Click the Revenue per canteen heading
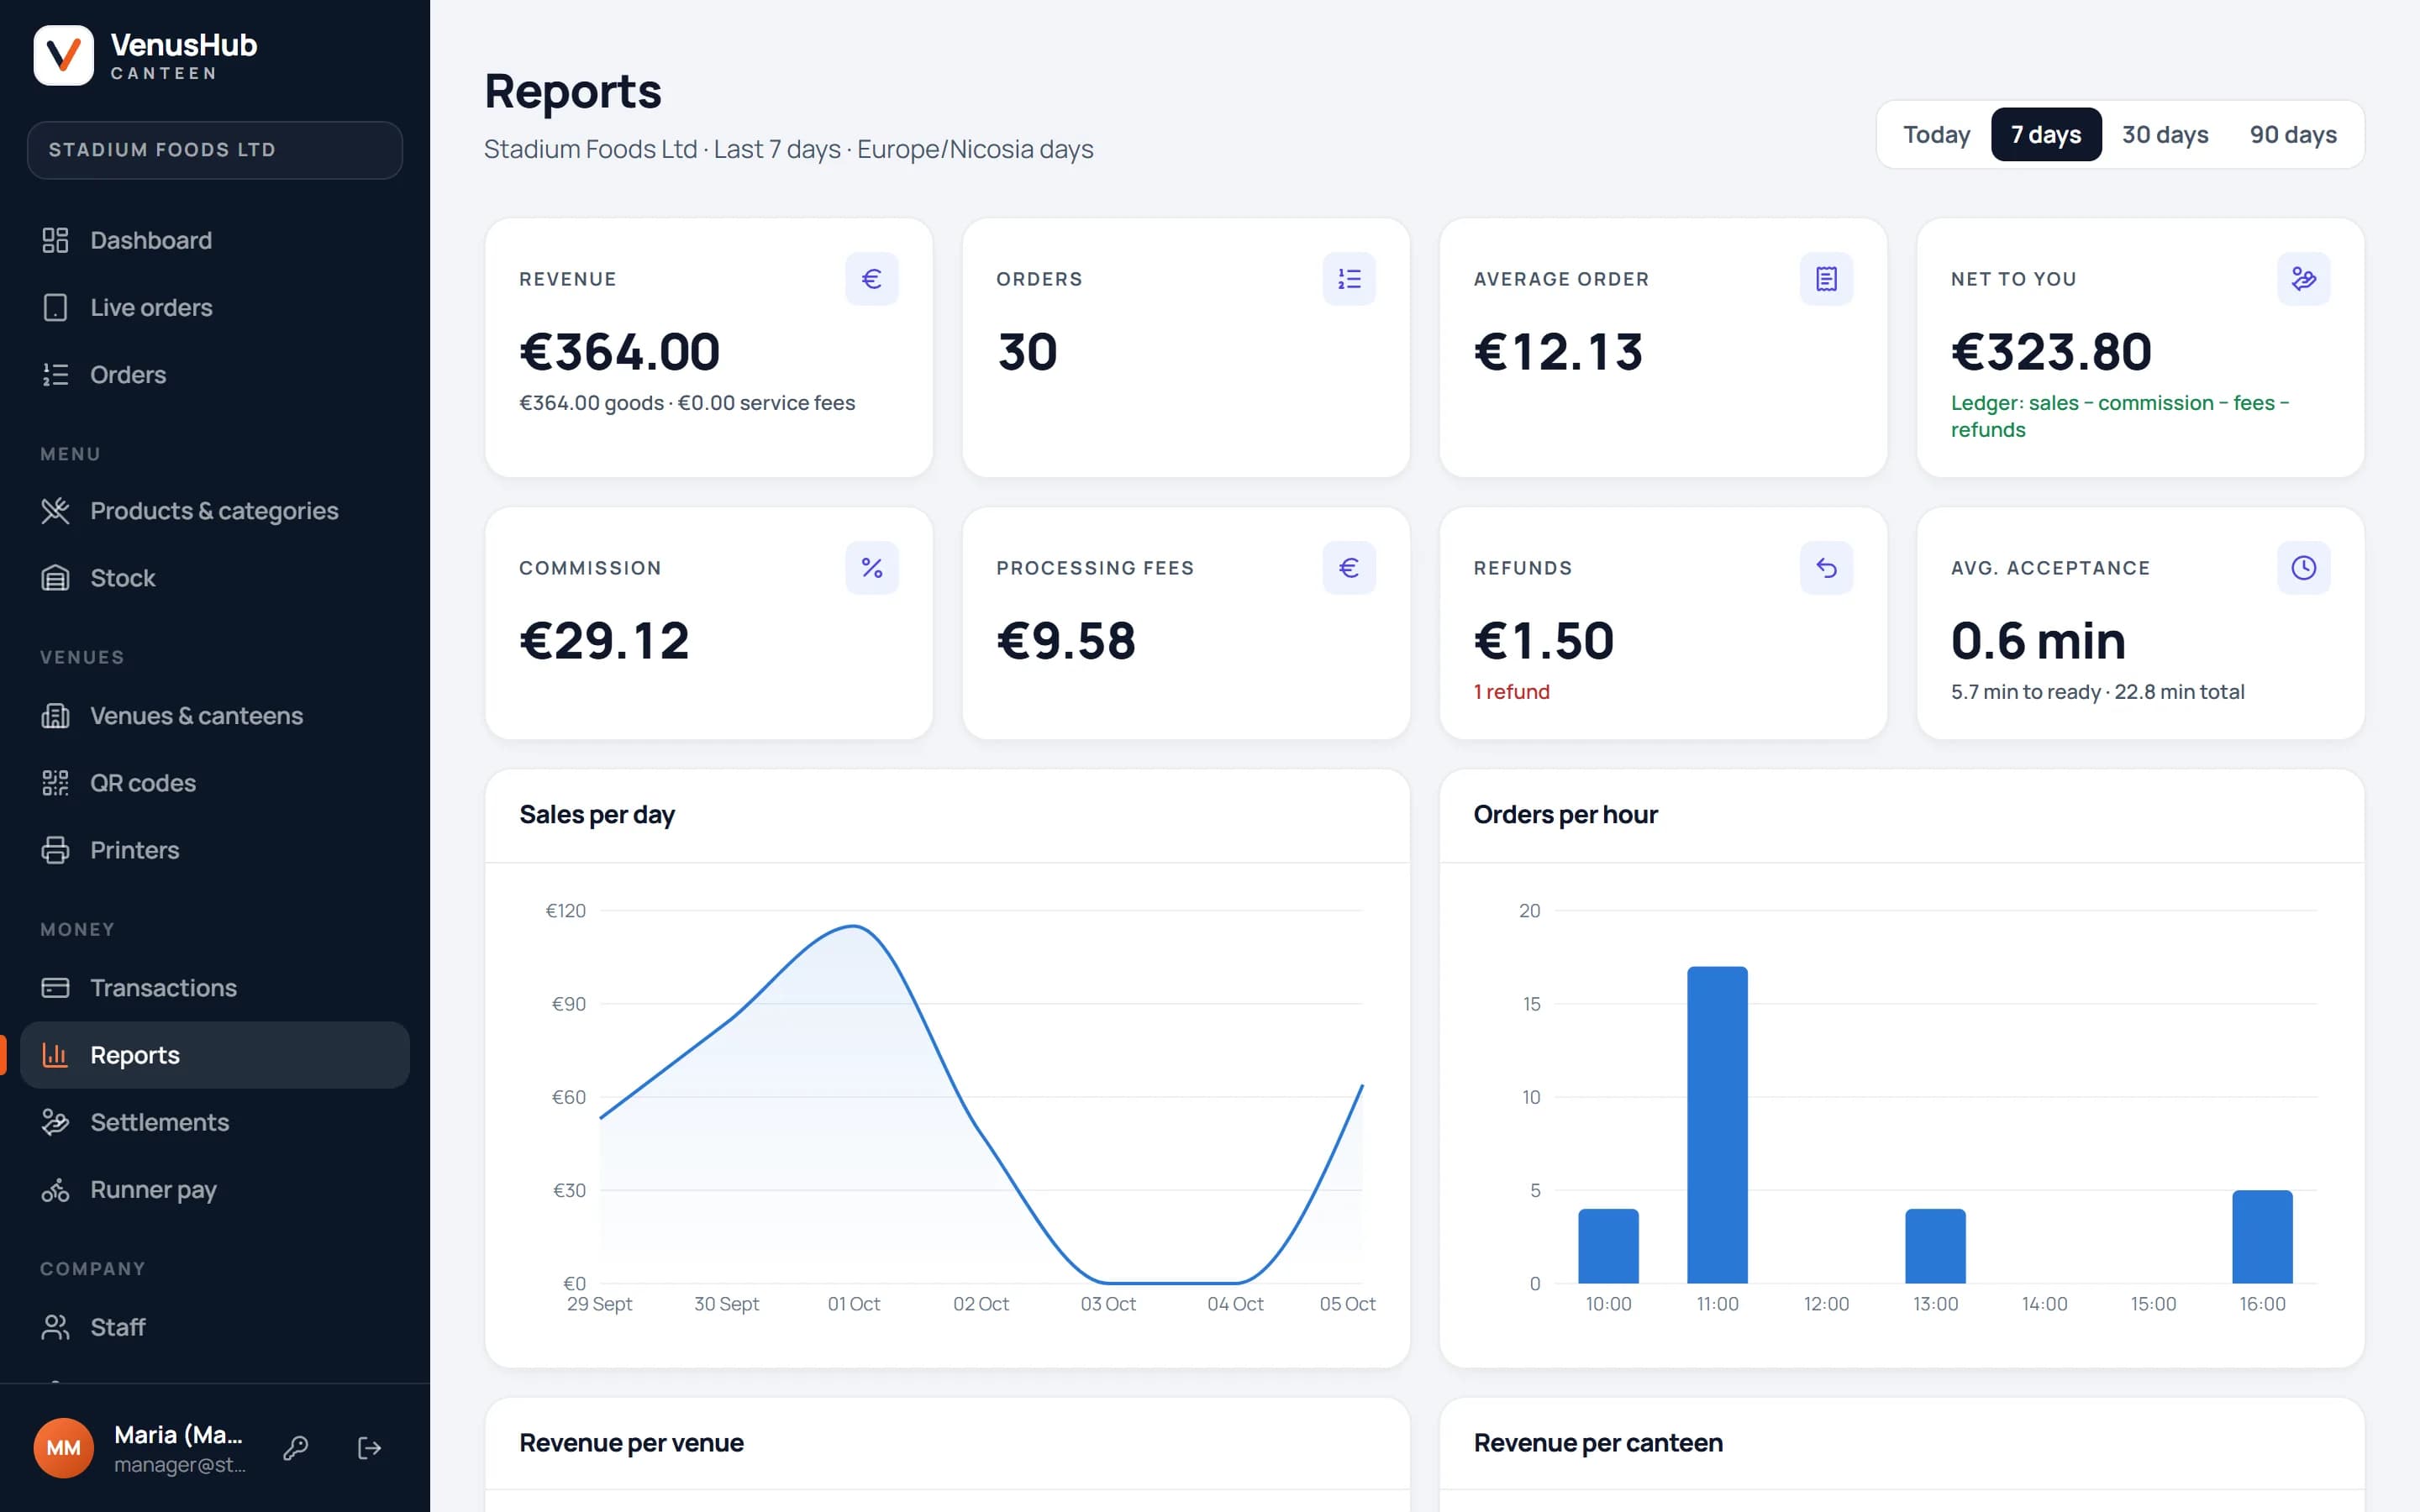Screen dimensions: 2420x1512 click(1598, 1443)
